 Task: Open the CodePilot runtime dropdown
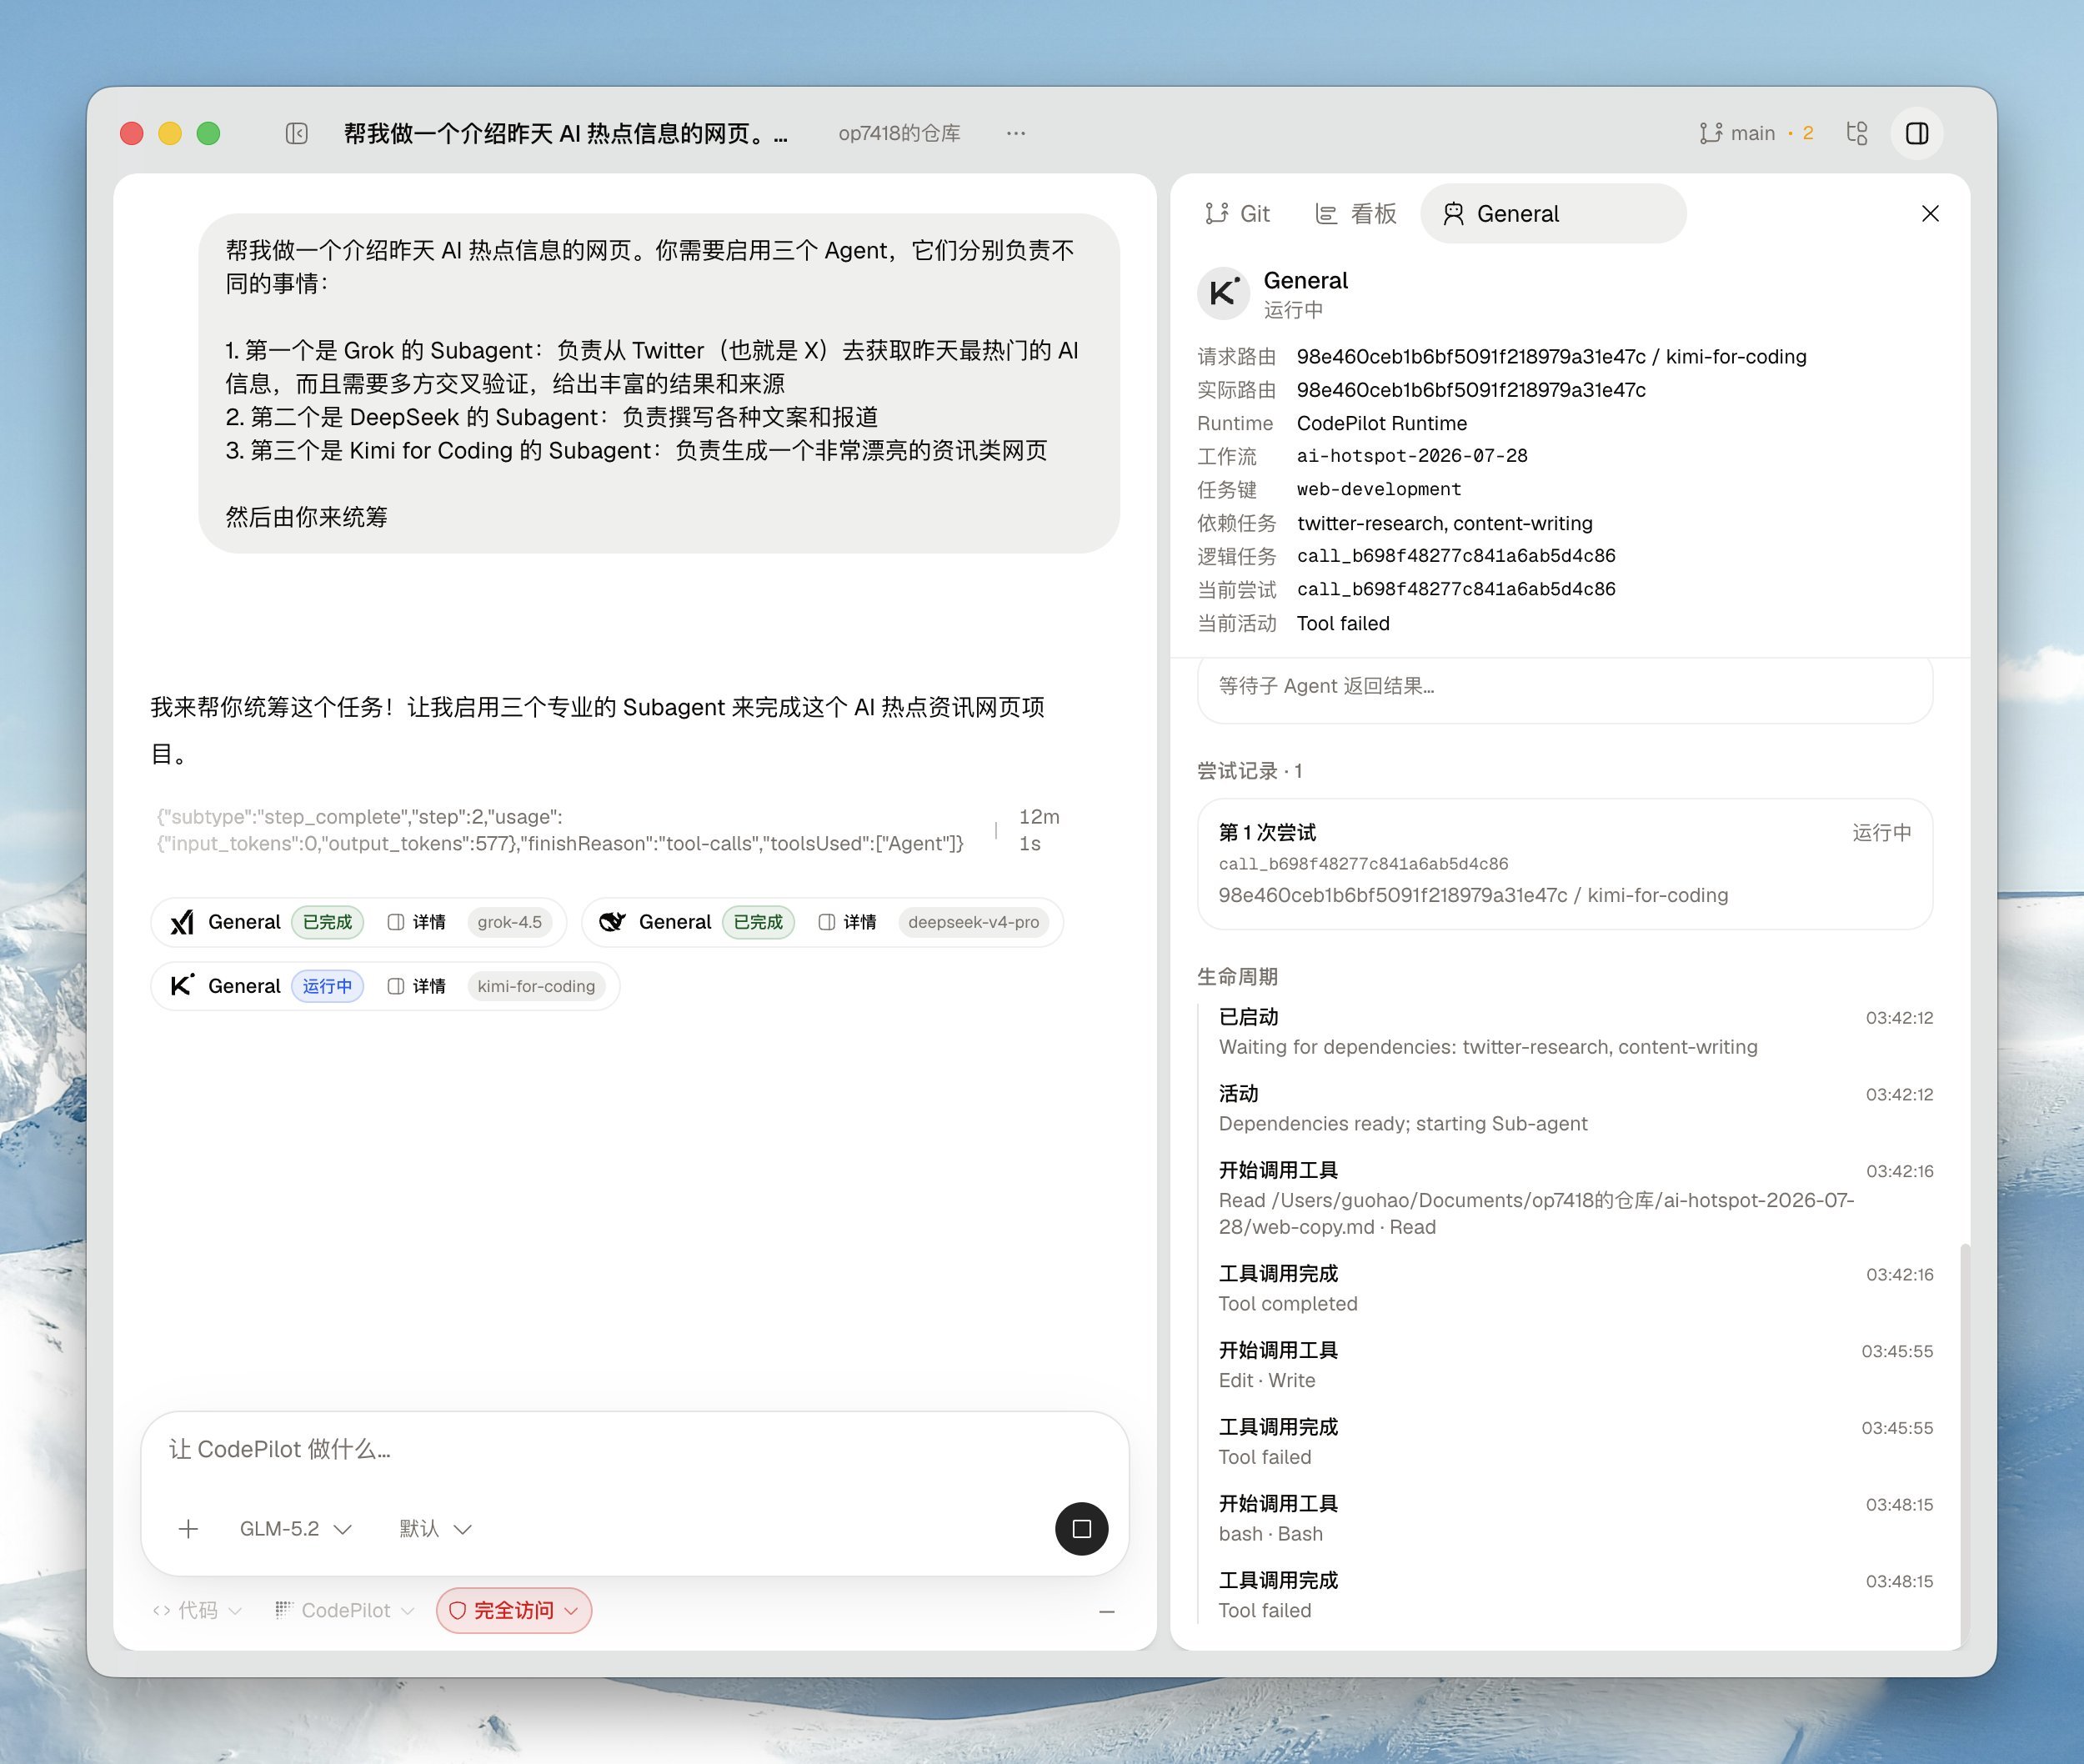pos(344,1611)
